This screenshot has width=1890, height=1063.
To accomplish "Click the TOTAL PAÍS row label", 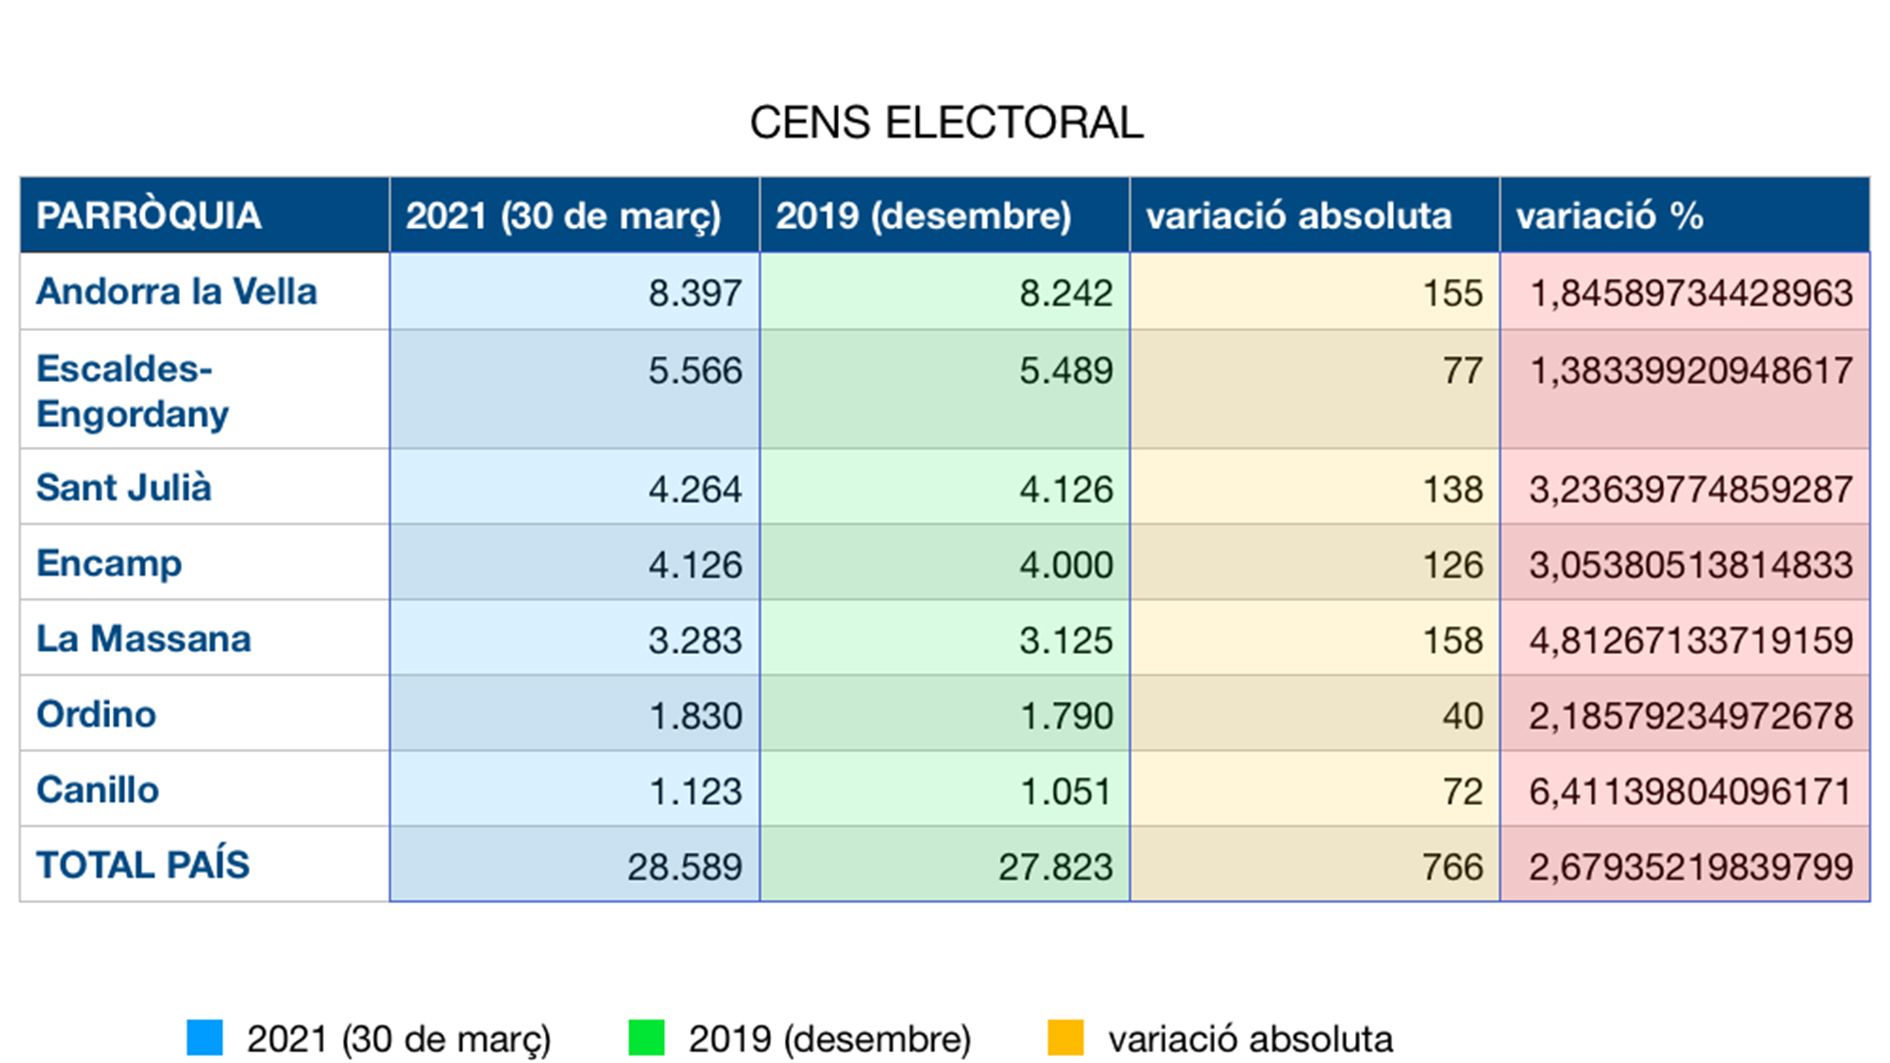I will [x=143, y=865].
